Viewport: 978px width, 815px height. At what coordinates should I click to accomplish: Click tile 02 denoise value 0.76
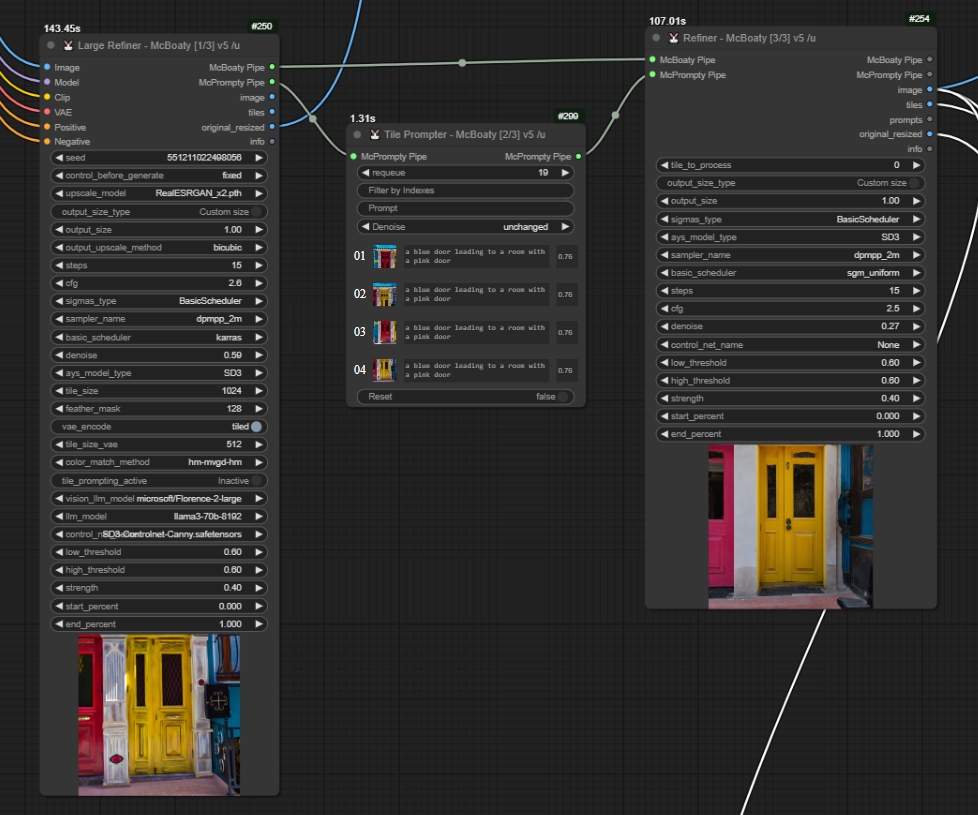[565, 294]
